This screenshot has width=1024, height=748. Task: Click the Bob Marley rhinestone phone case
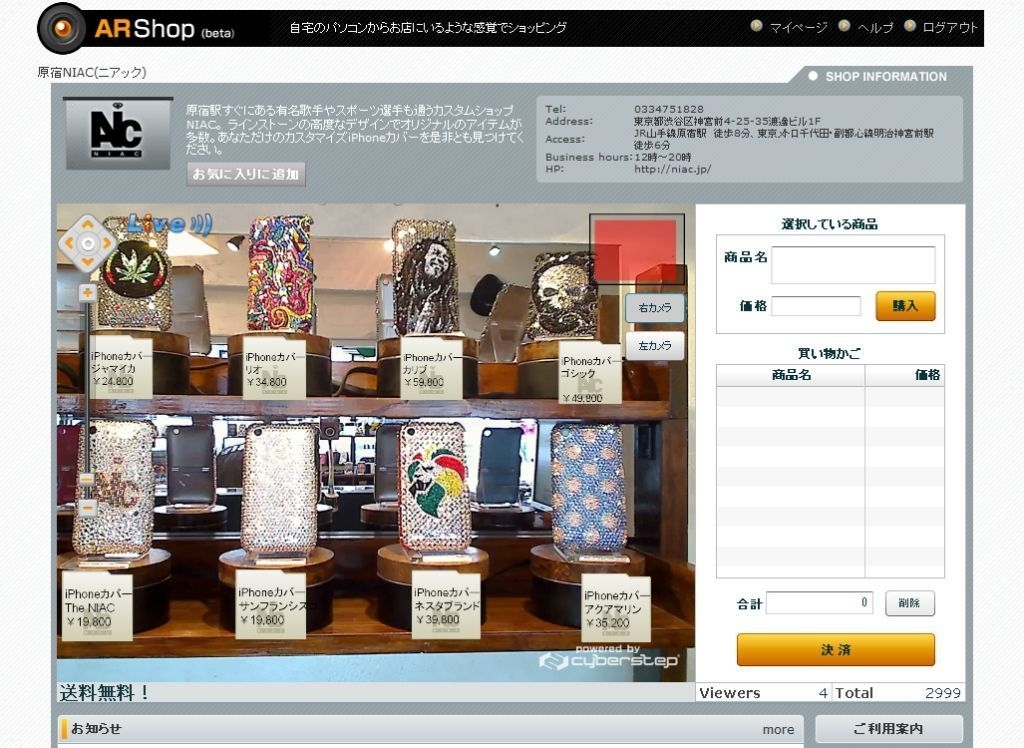coord(425,278)
